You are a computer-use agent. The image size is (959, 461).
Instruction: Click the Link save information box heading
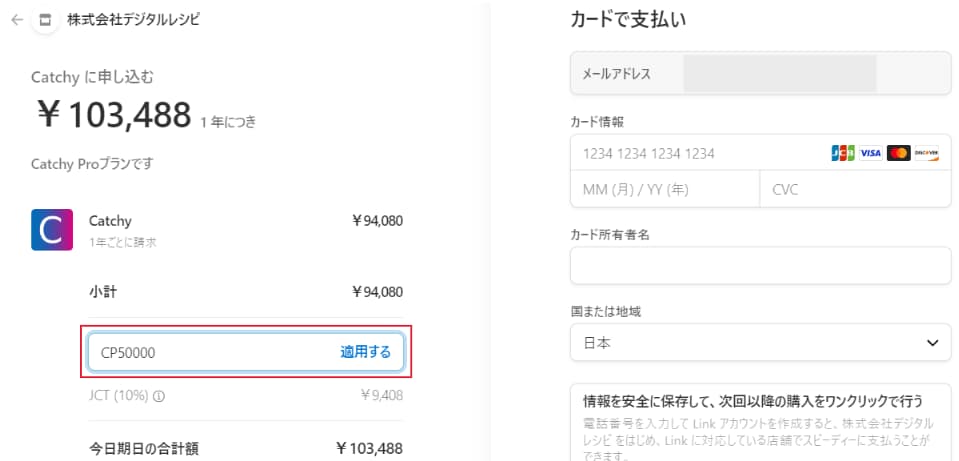pos(753,401)
